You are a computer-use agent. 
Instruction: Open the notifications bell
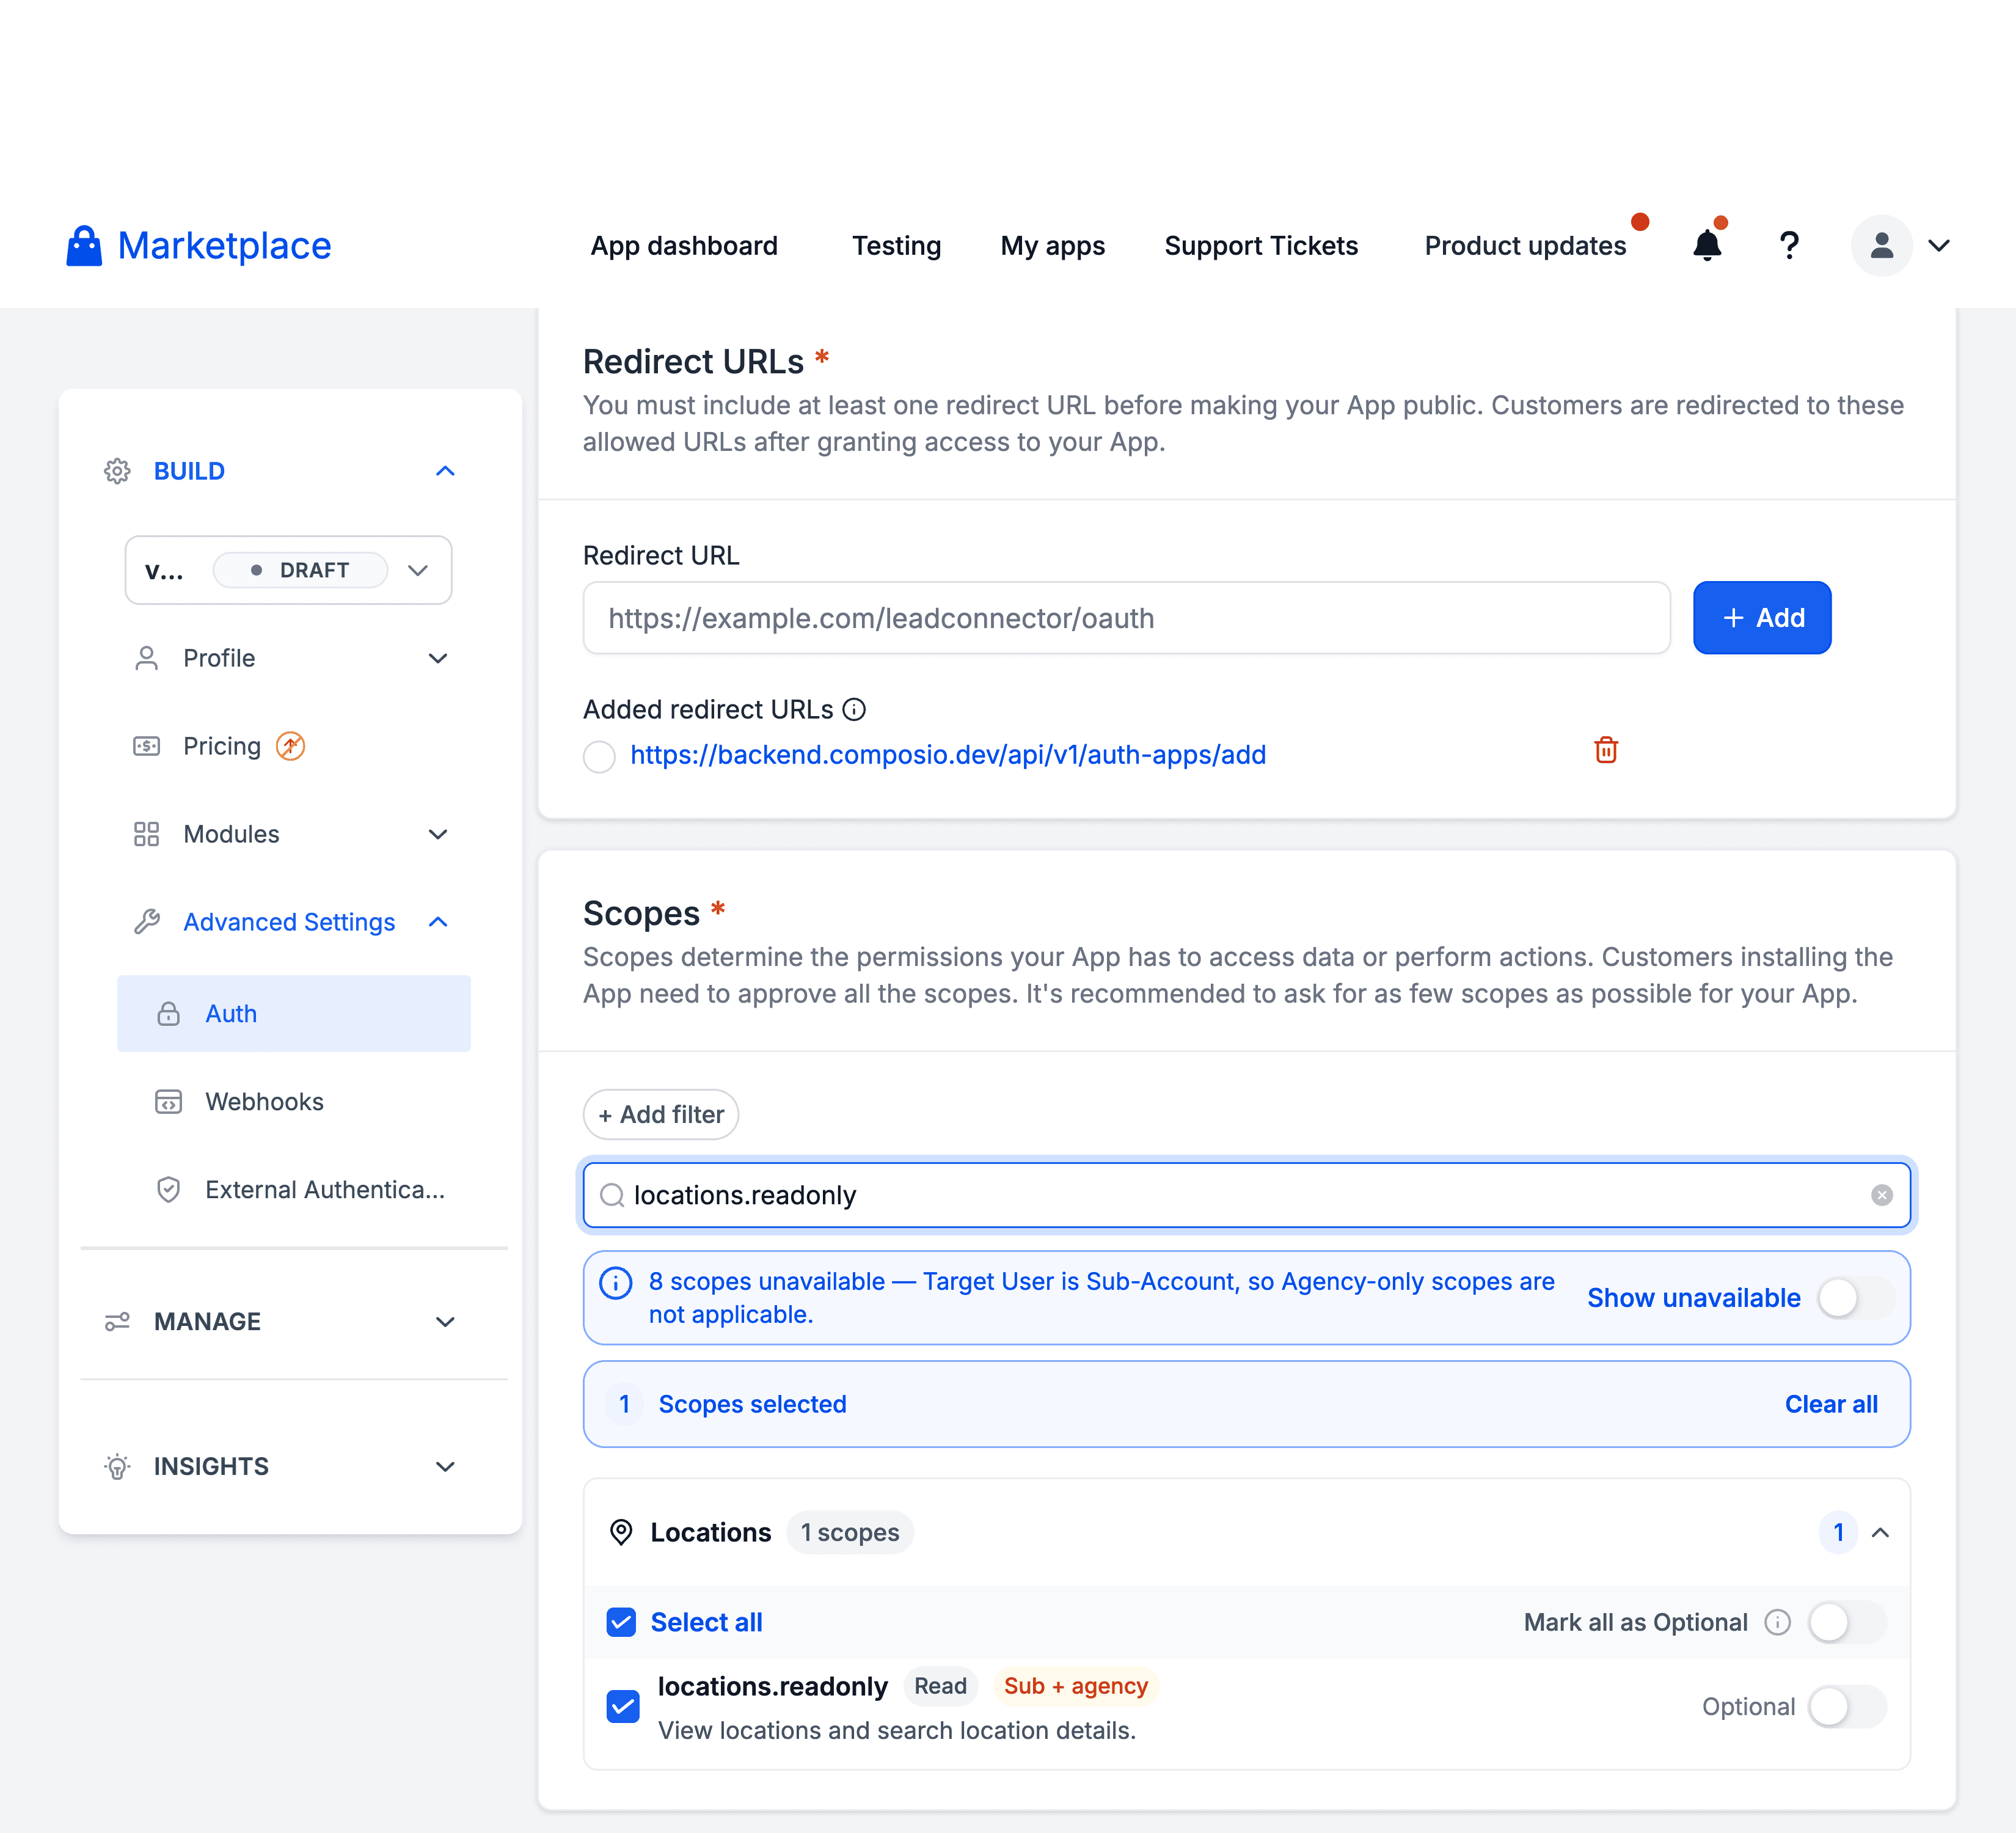click(1707, 245)
